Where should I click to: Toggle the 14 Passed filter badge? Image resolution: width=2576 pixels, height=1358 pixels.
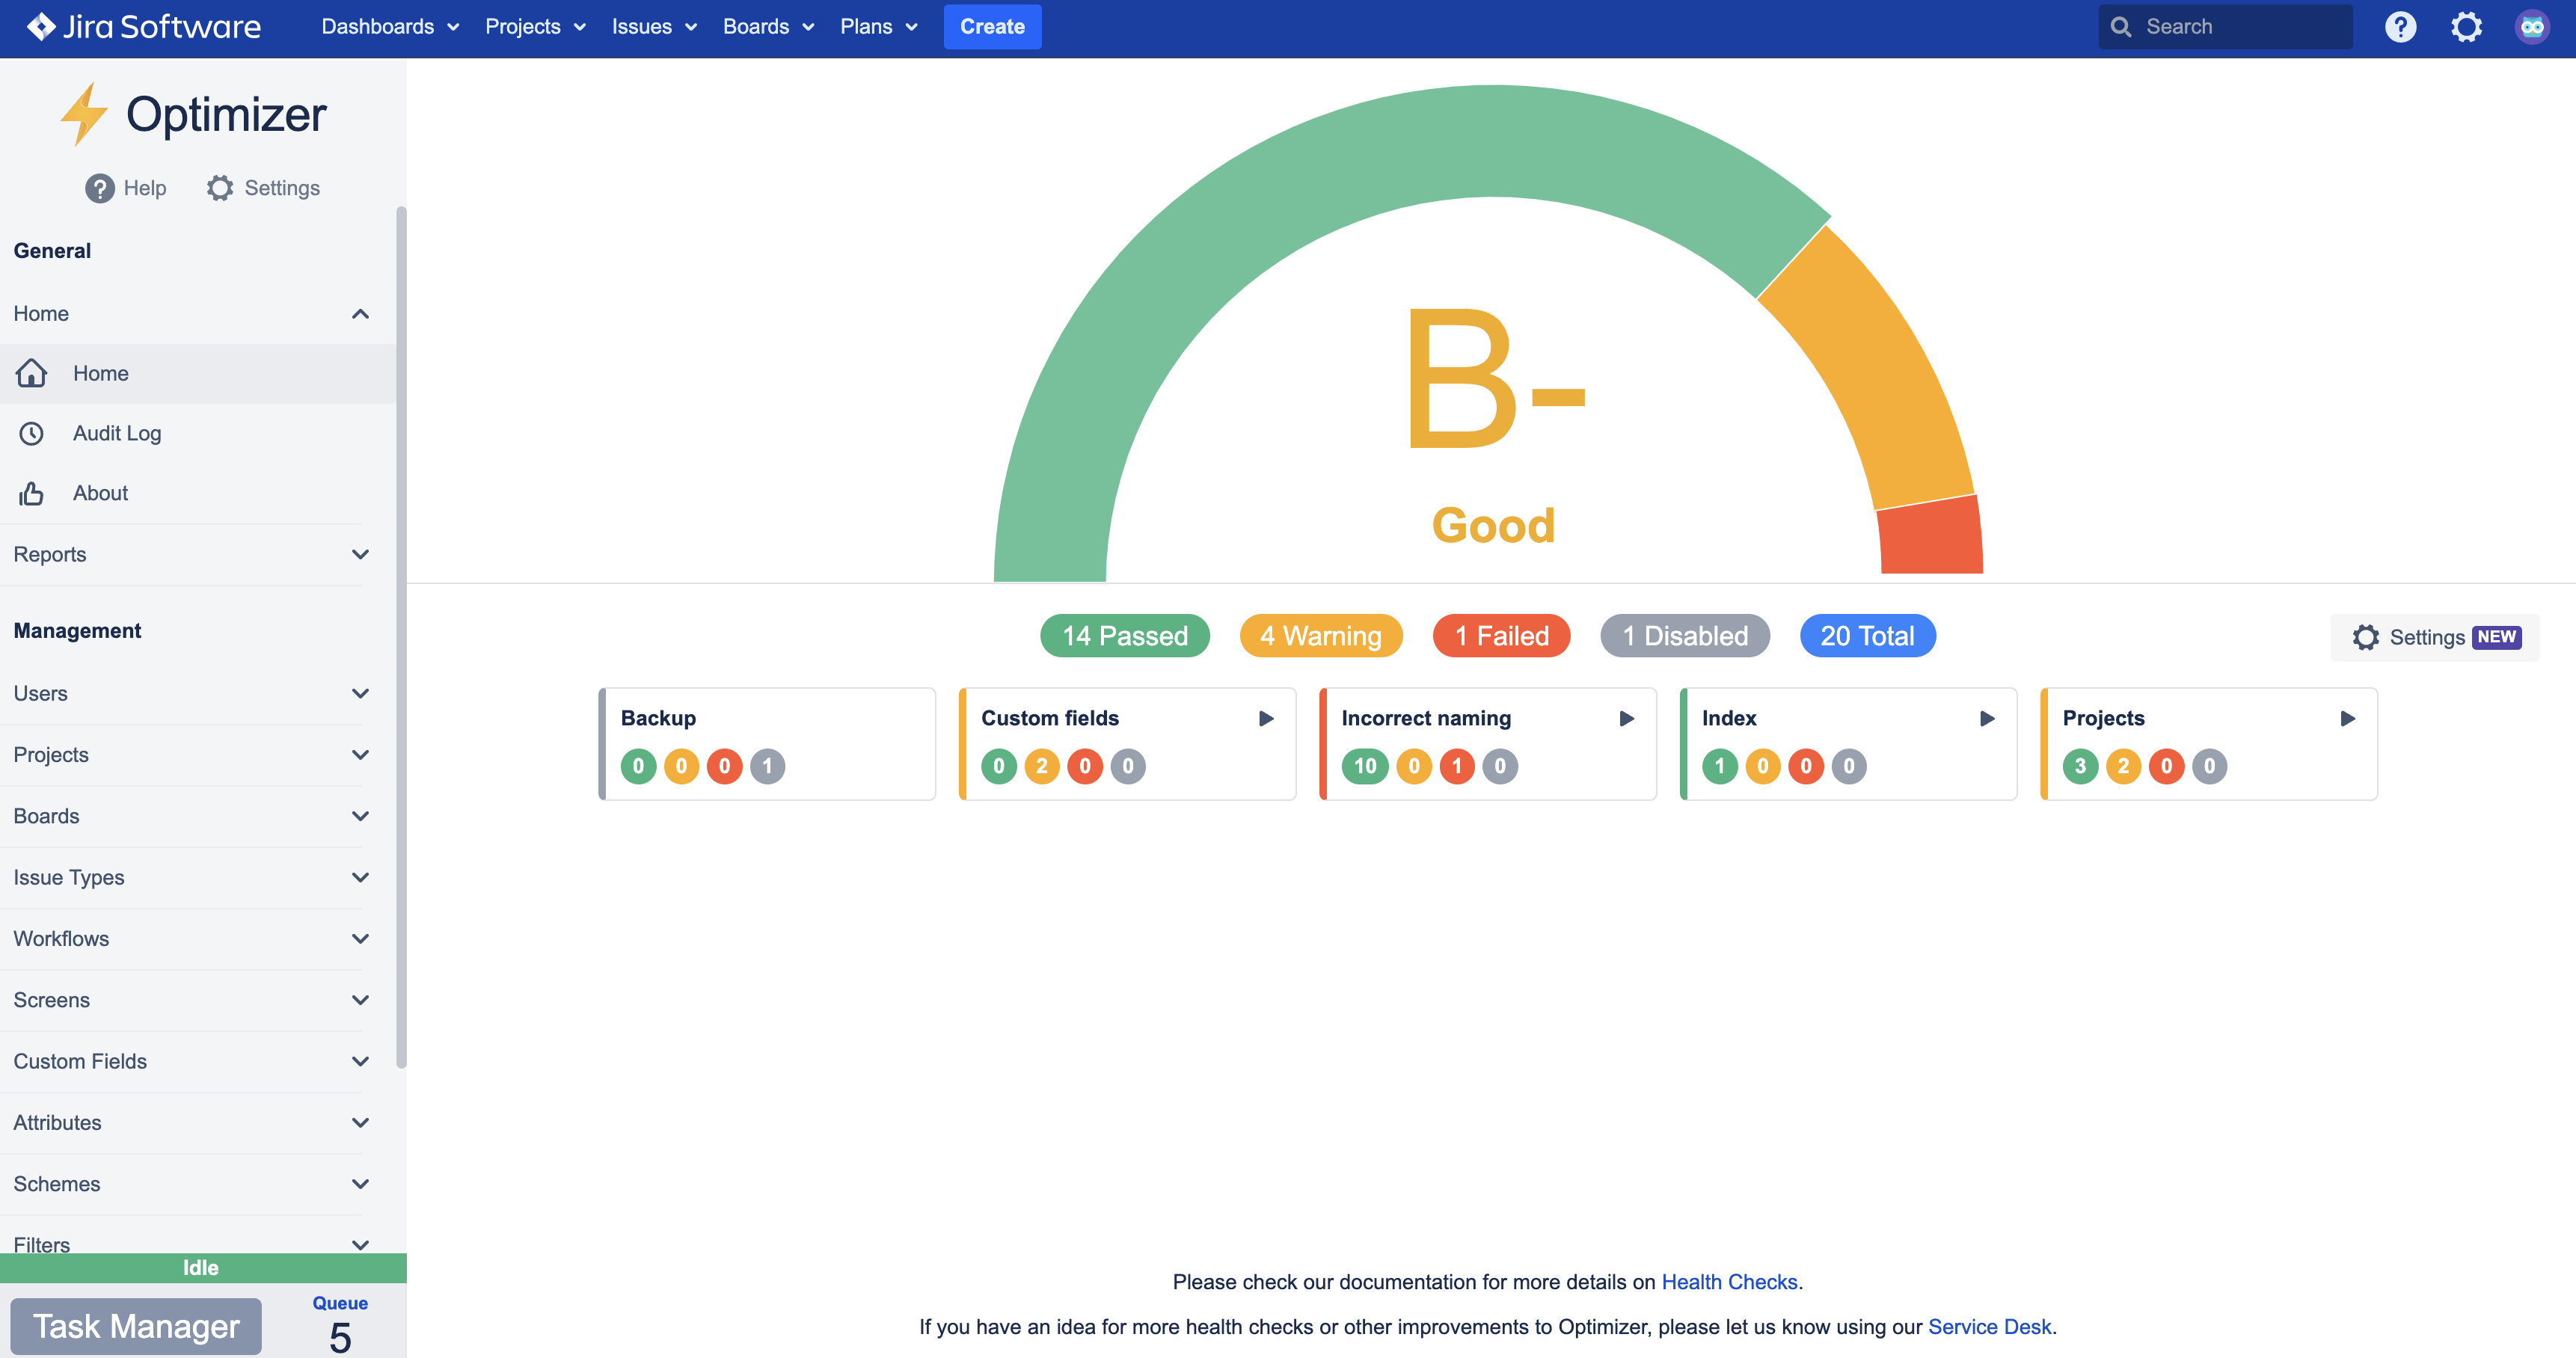[x=1124, y=636]
